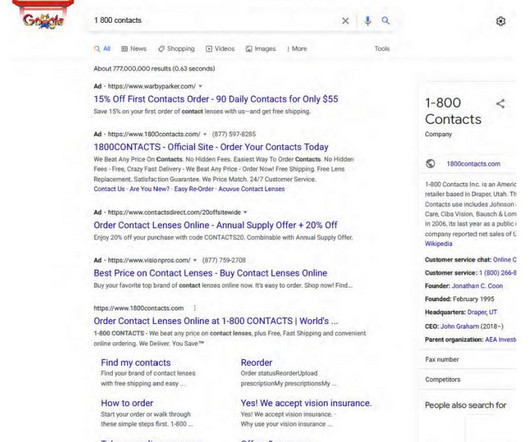Open the Images tab
This screenshot has width=530, height=442.
pyautogui.click(x=260, y=49)
